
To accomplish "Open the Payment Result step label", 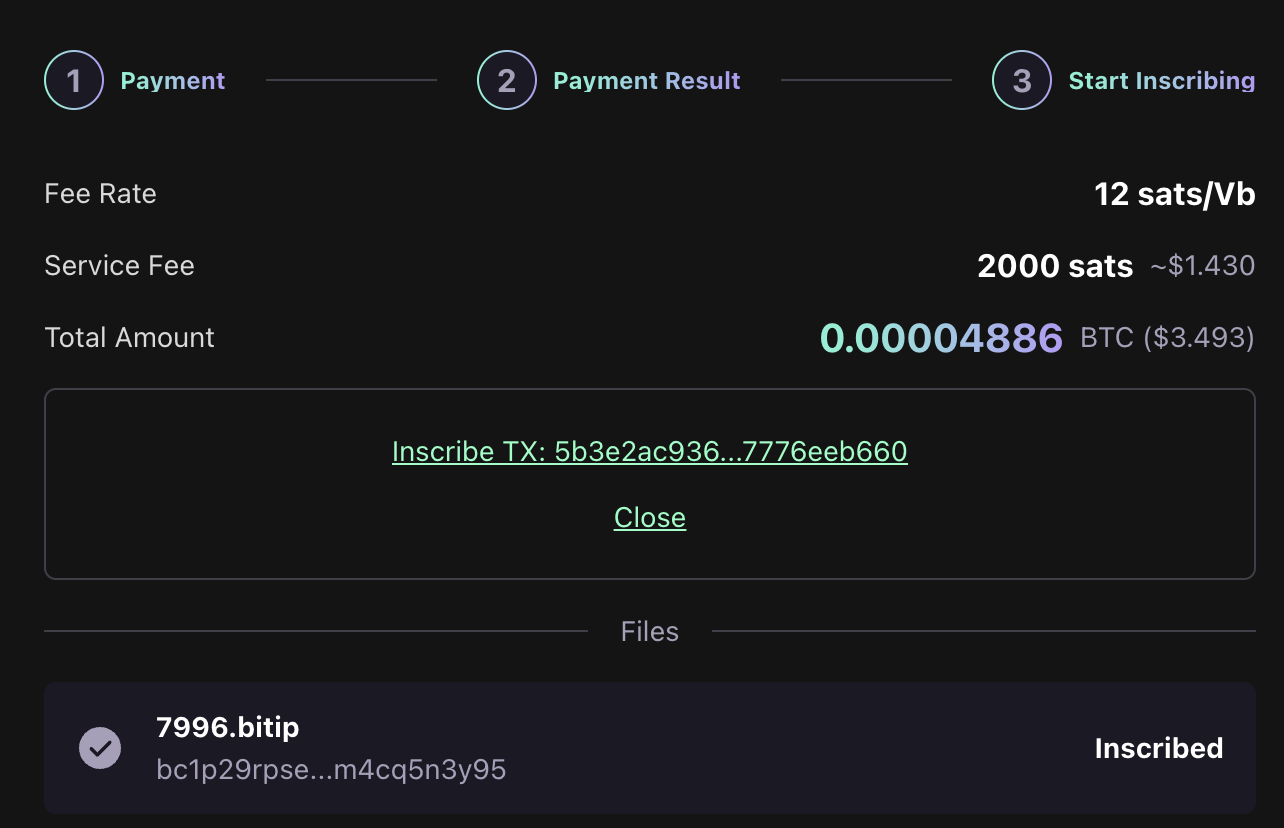I will click(x=647, y=81).
